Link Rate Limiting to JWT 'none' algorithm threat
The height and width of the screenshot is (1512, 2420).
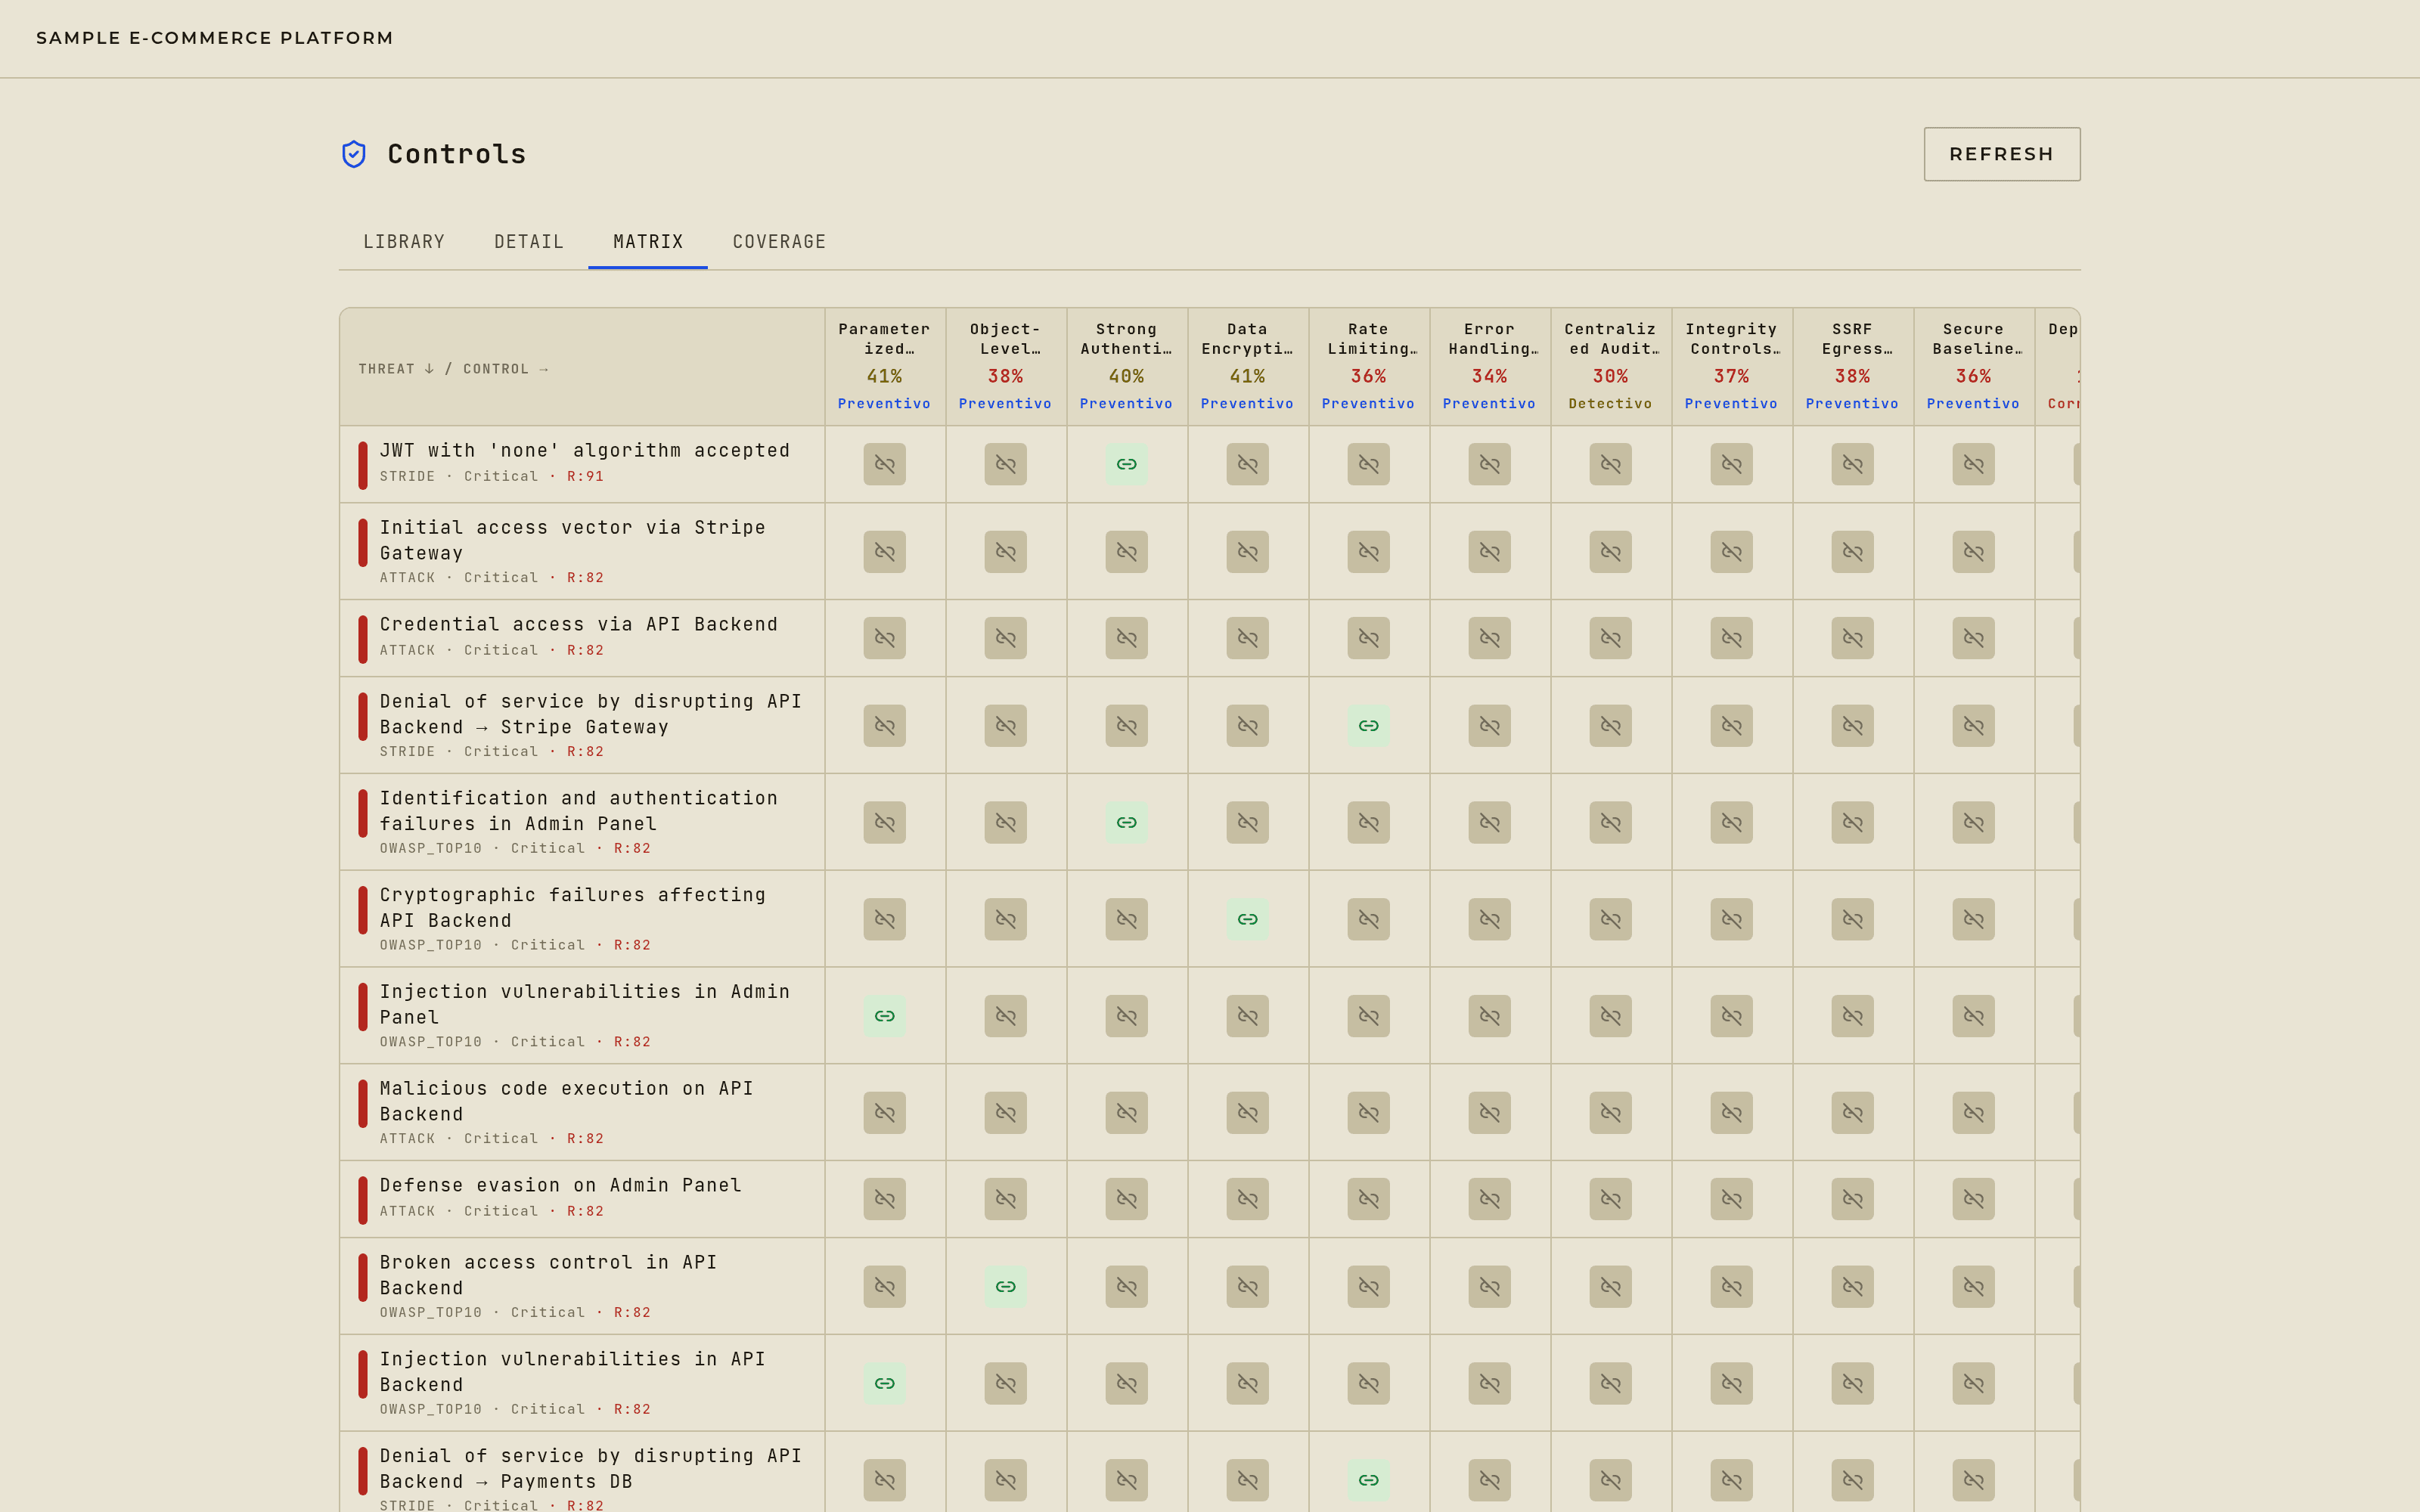[1368, 464]
